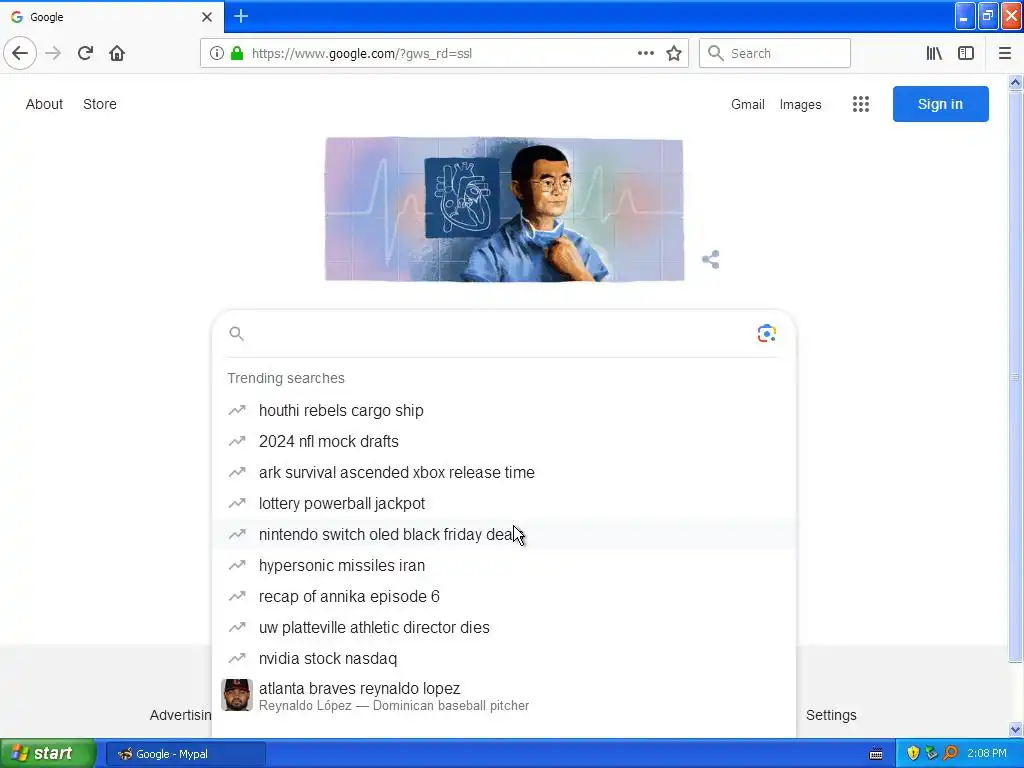Click trending arrow beside houthi rebels cargo ship
This screenshot has height=768, width=1024.
click(237, 410)
